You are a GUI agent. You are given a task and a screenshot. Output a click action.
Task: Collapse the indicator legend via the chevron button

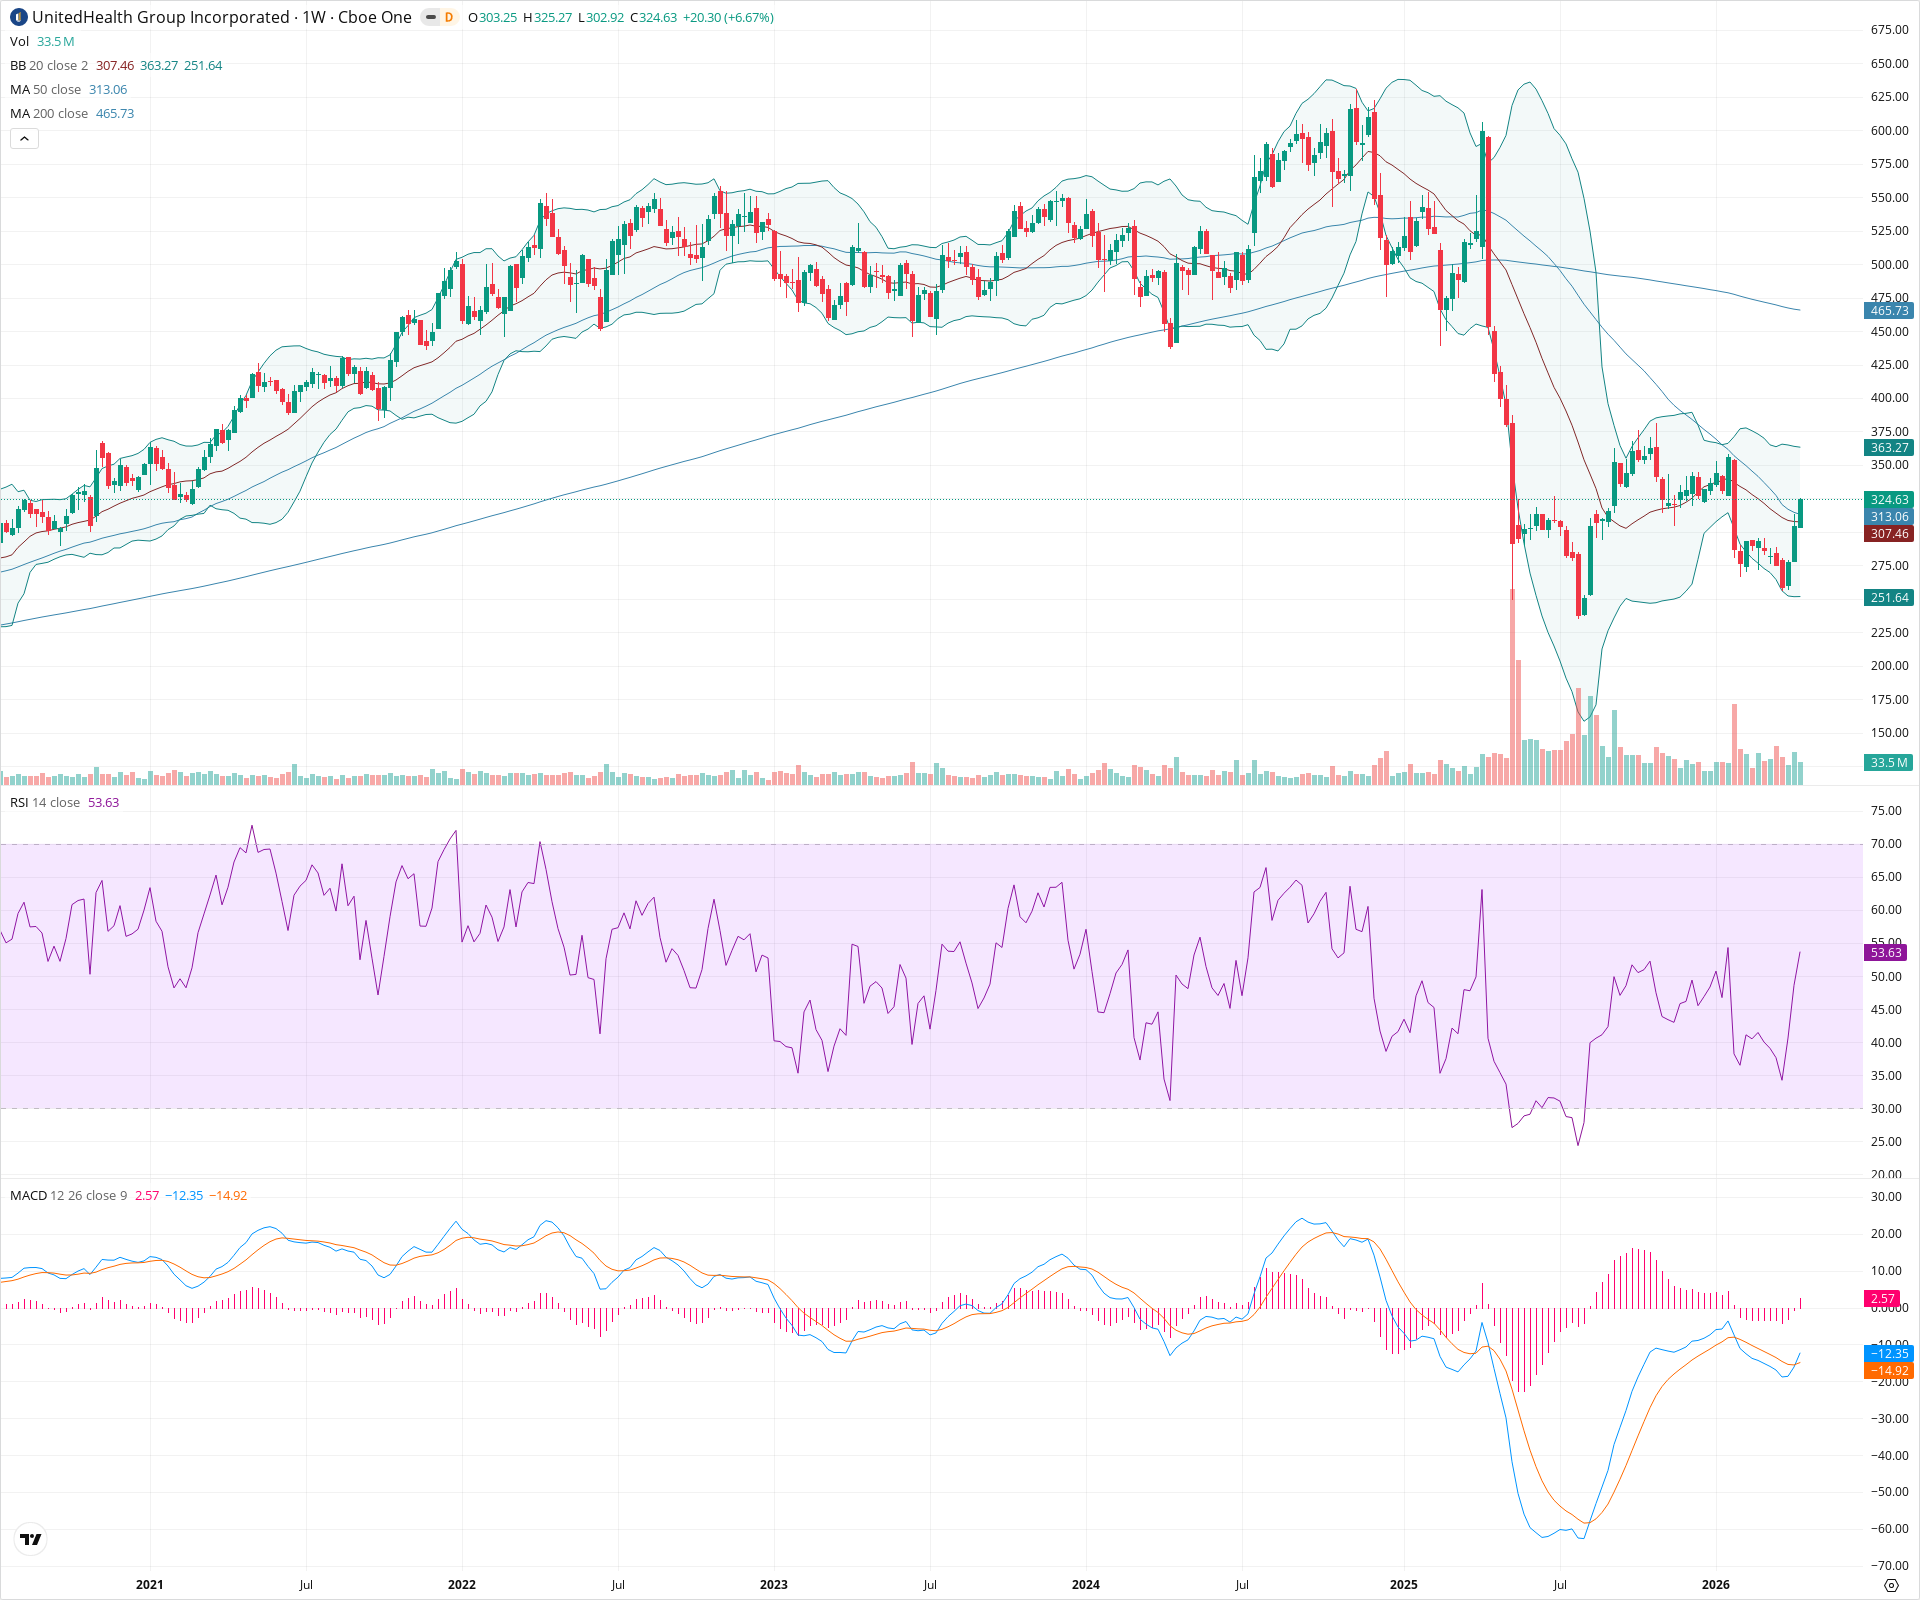[x=23, y=138]
